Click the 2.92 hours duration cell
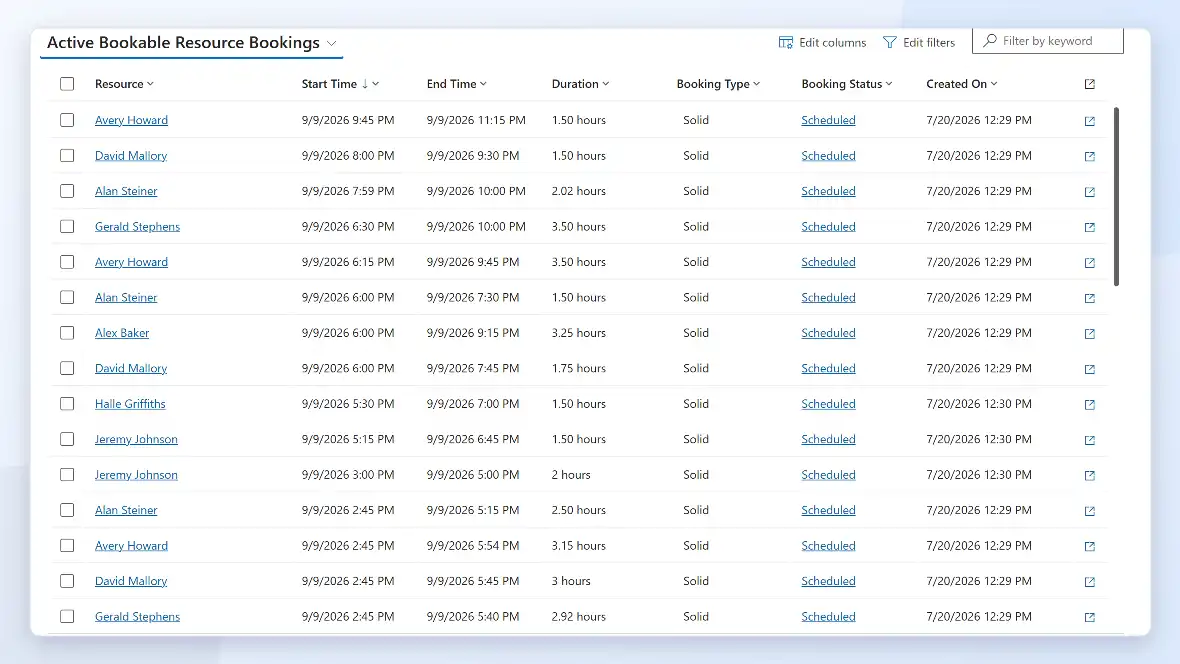 pyautogui.click(x=579, y=616)
